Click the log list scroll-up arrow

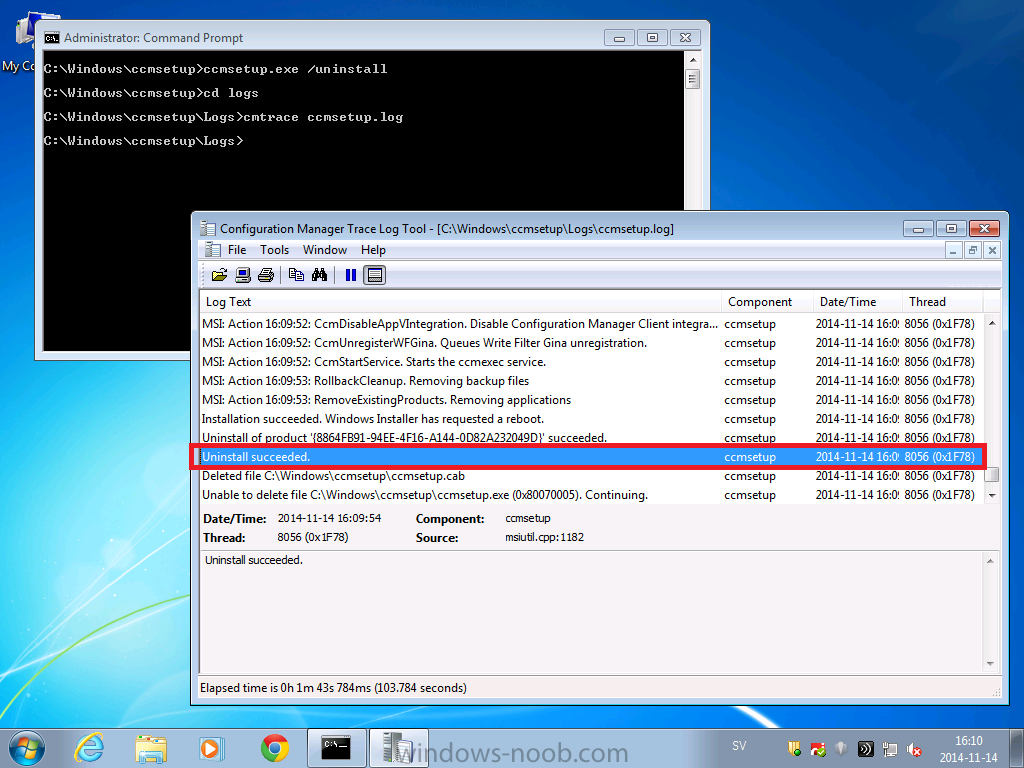pos(992,323)
